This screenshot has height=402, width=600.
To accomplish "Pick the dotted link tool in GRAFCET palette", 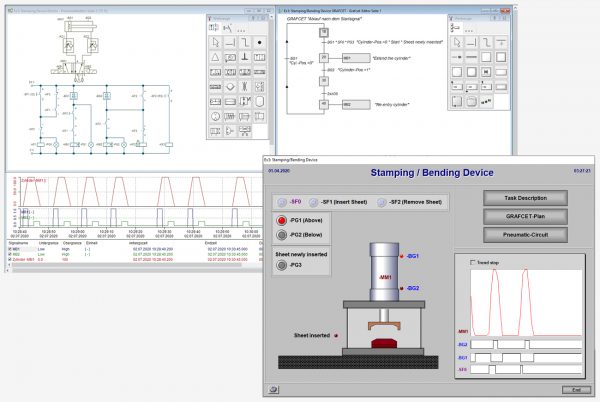I will pos(486,102).
